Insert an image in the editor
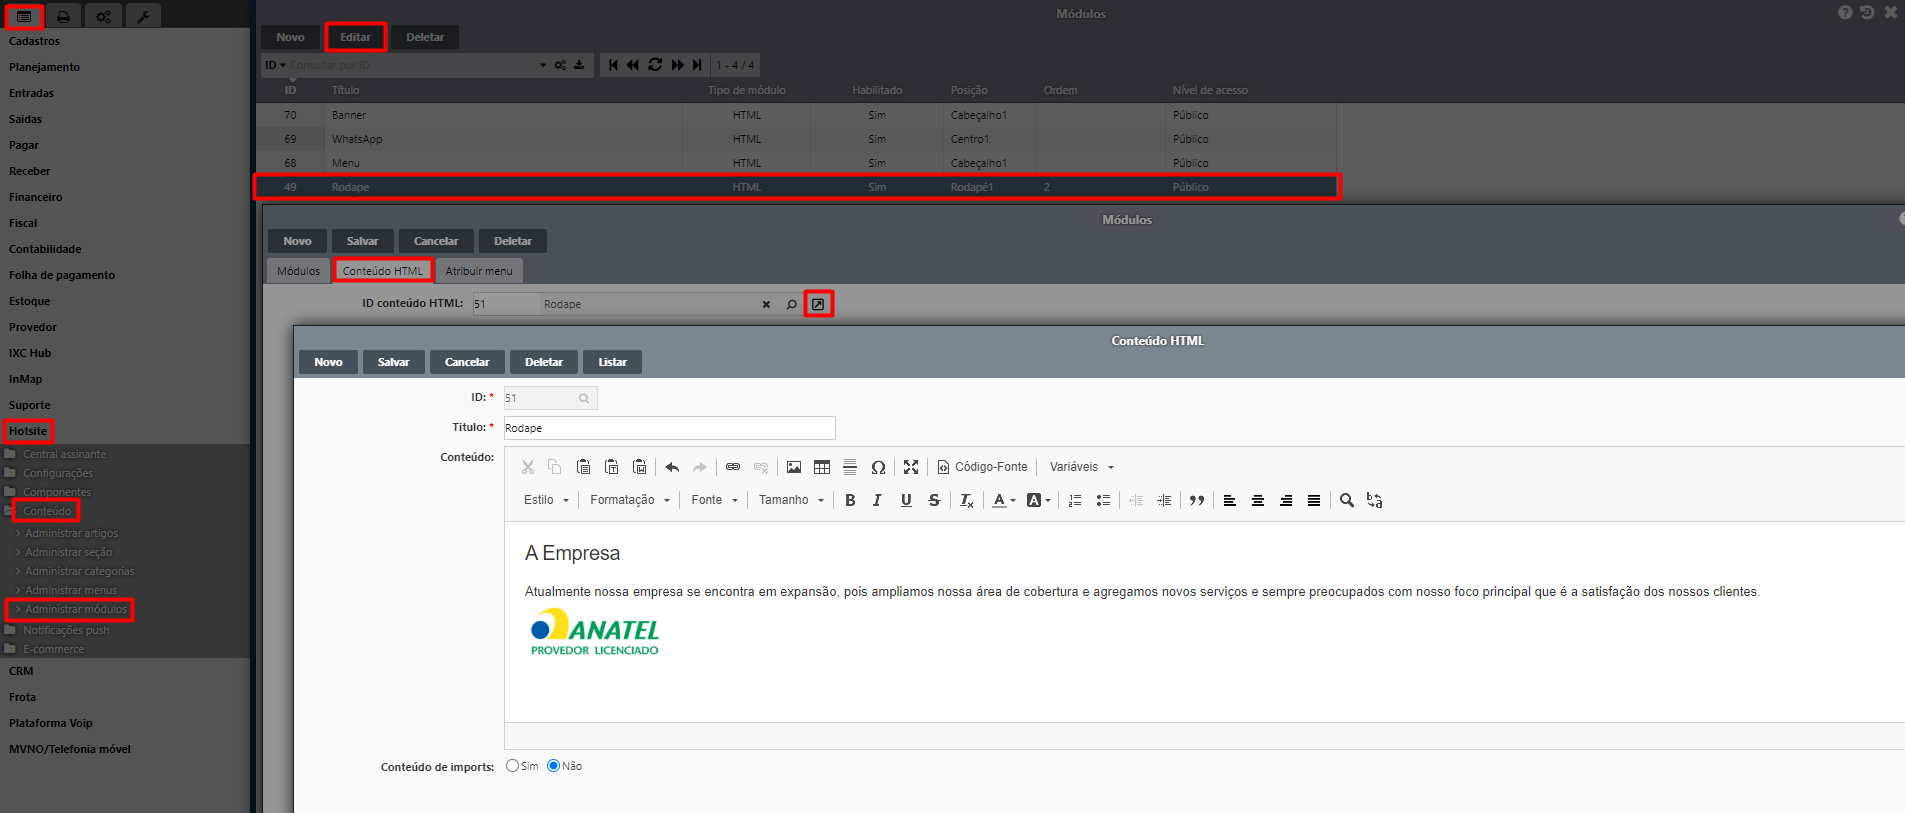This screenshot has height=813, width=1905. click(x=794, y=467)
